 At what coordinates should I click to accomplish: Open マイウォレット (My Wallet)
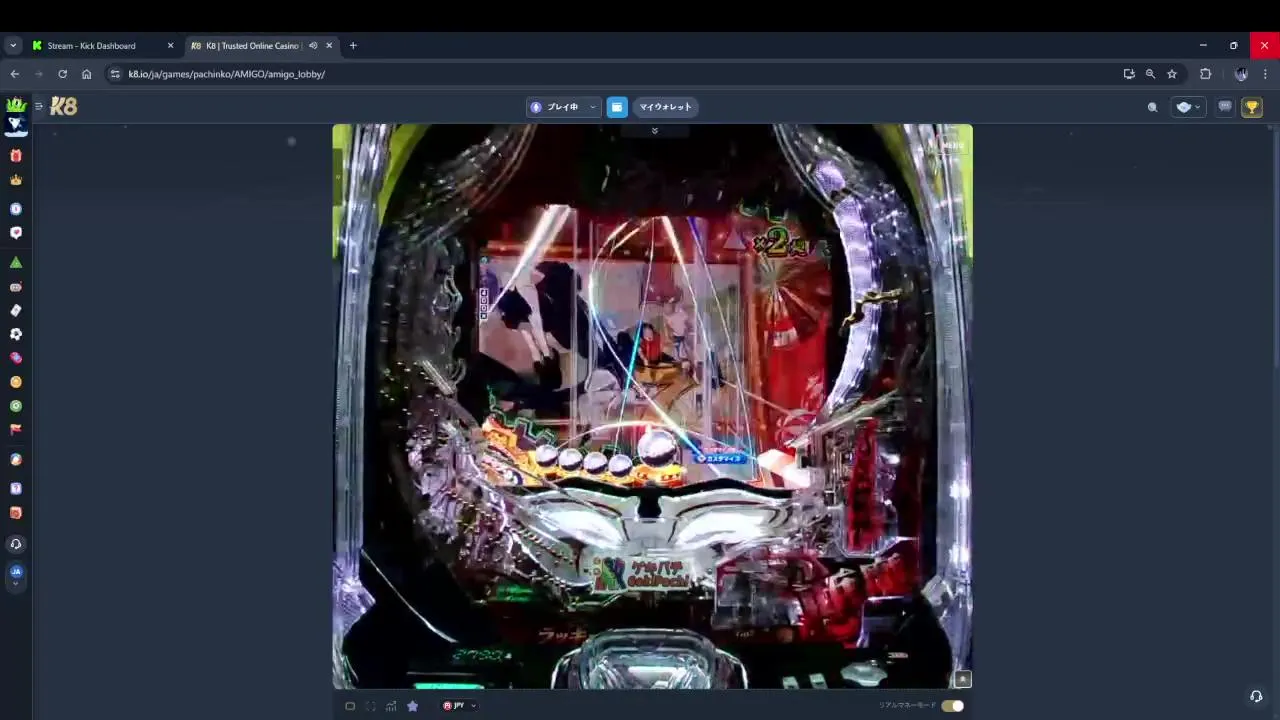point(665,107)
